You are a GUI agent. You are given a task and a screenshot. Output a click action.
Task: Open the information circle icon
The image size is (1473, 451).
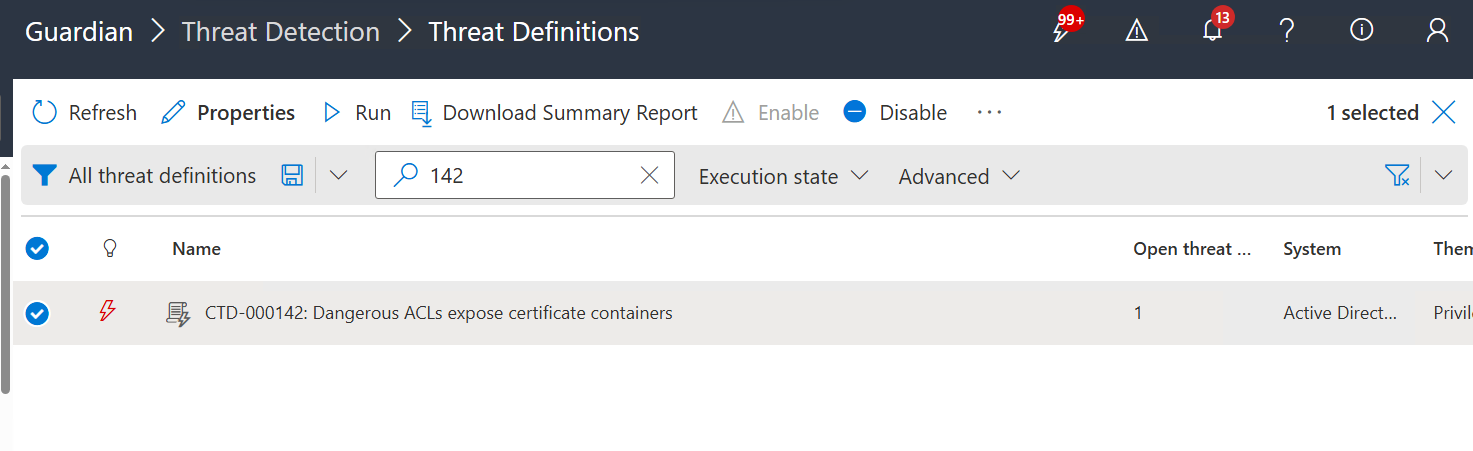coord(1361,31)
